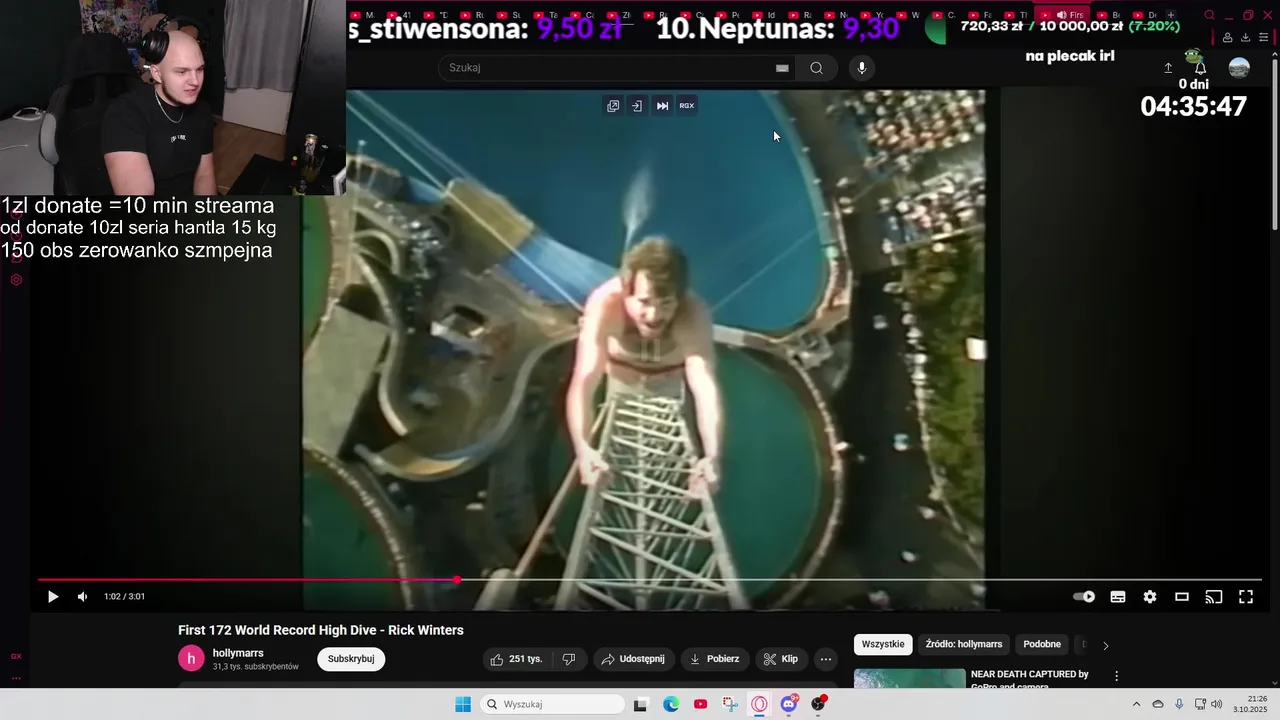The width and height of the screenshot is (1280, 720).
Task: Open the YouTube notifications bell
Action: (1200, 68)
